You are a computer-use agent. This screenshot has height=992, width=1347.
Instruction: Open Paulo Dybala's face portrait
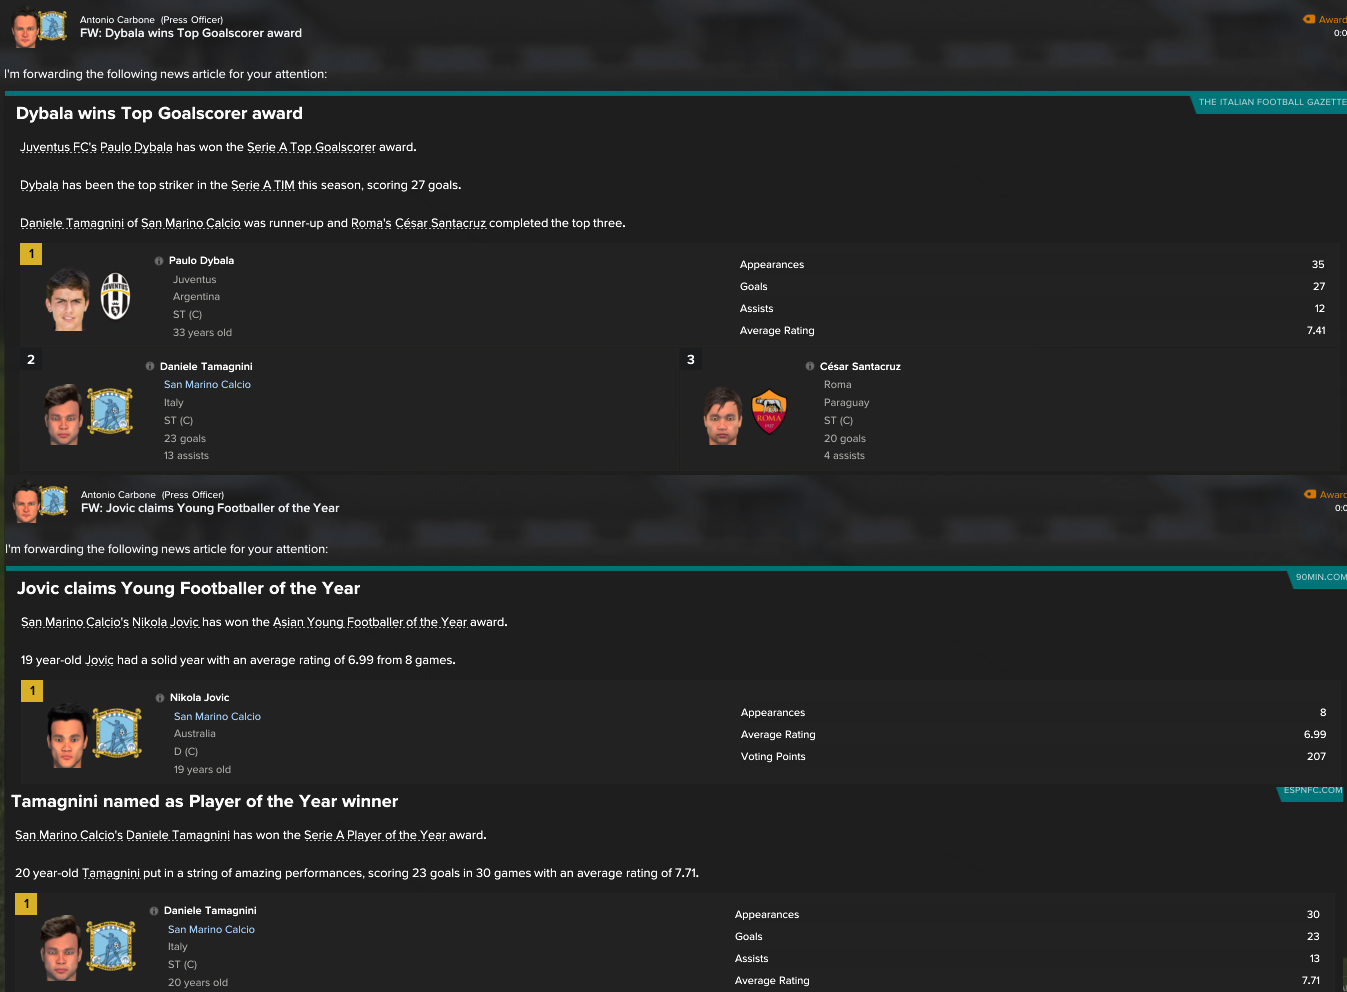(67, 300)
